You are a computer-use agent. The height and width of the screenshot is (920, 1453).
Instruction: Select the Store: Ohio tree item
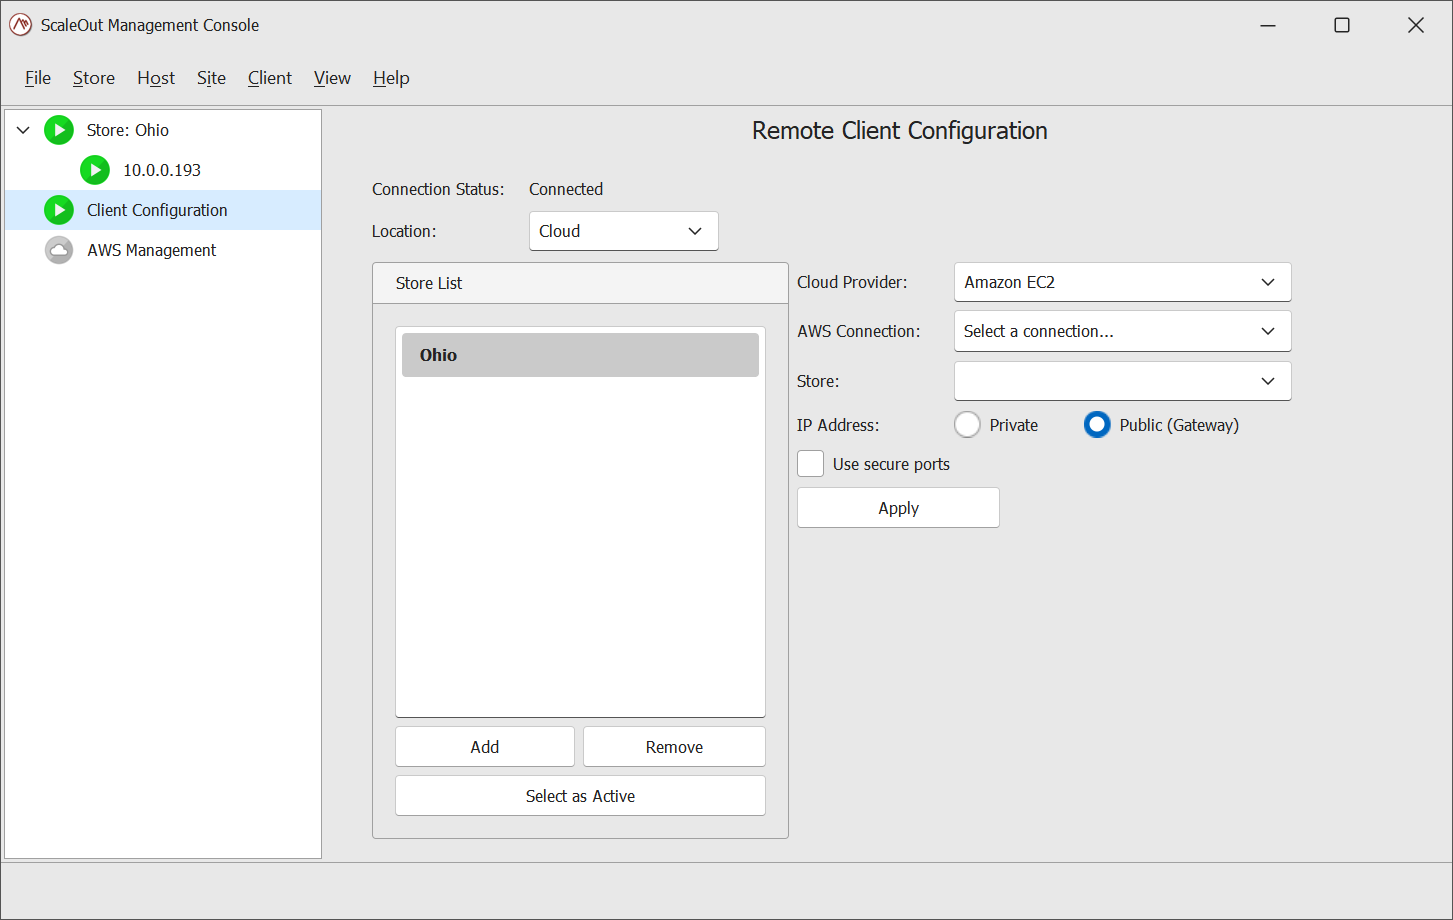[127, 130]
